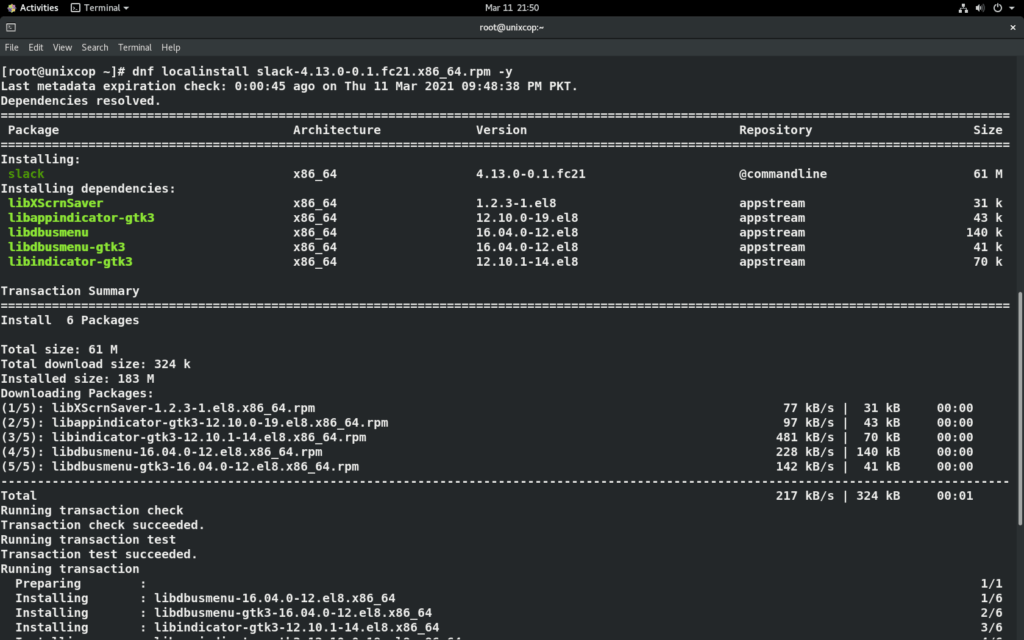This screenshot has height=640, width=1024.
Task: Click the 'Total download size: 324 k' line
Action: 95,364
